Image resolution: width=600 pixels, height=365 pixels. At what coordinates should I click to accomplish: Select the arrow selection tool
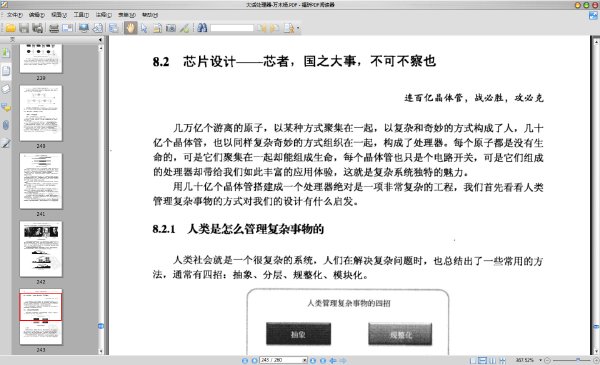point(144,28)
